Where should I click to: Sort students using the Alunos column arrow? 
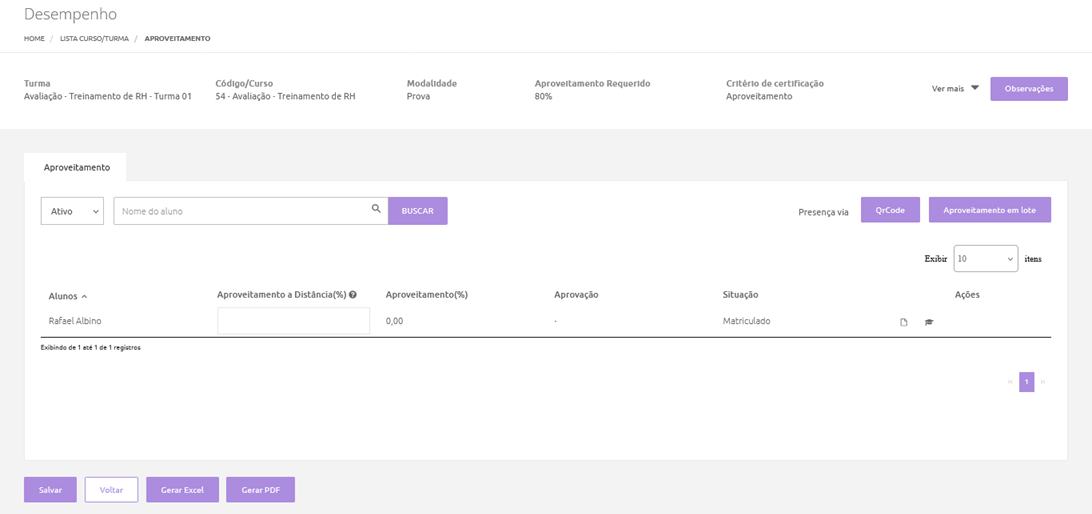point(84,297)
